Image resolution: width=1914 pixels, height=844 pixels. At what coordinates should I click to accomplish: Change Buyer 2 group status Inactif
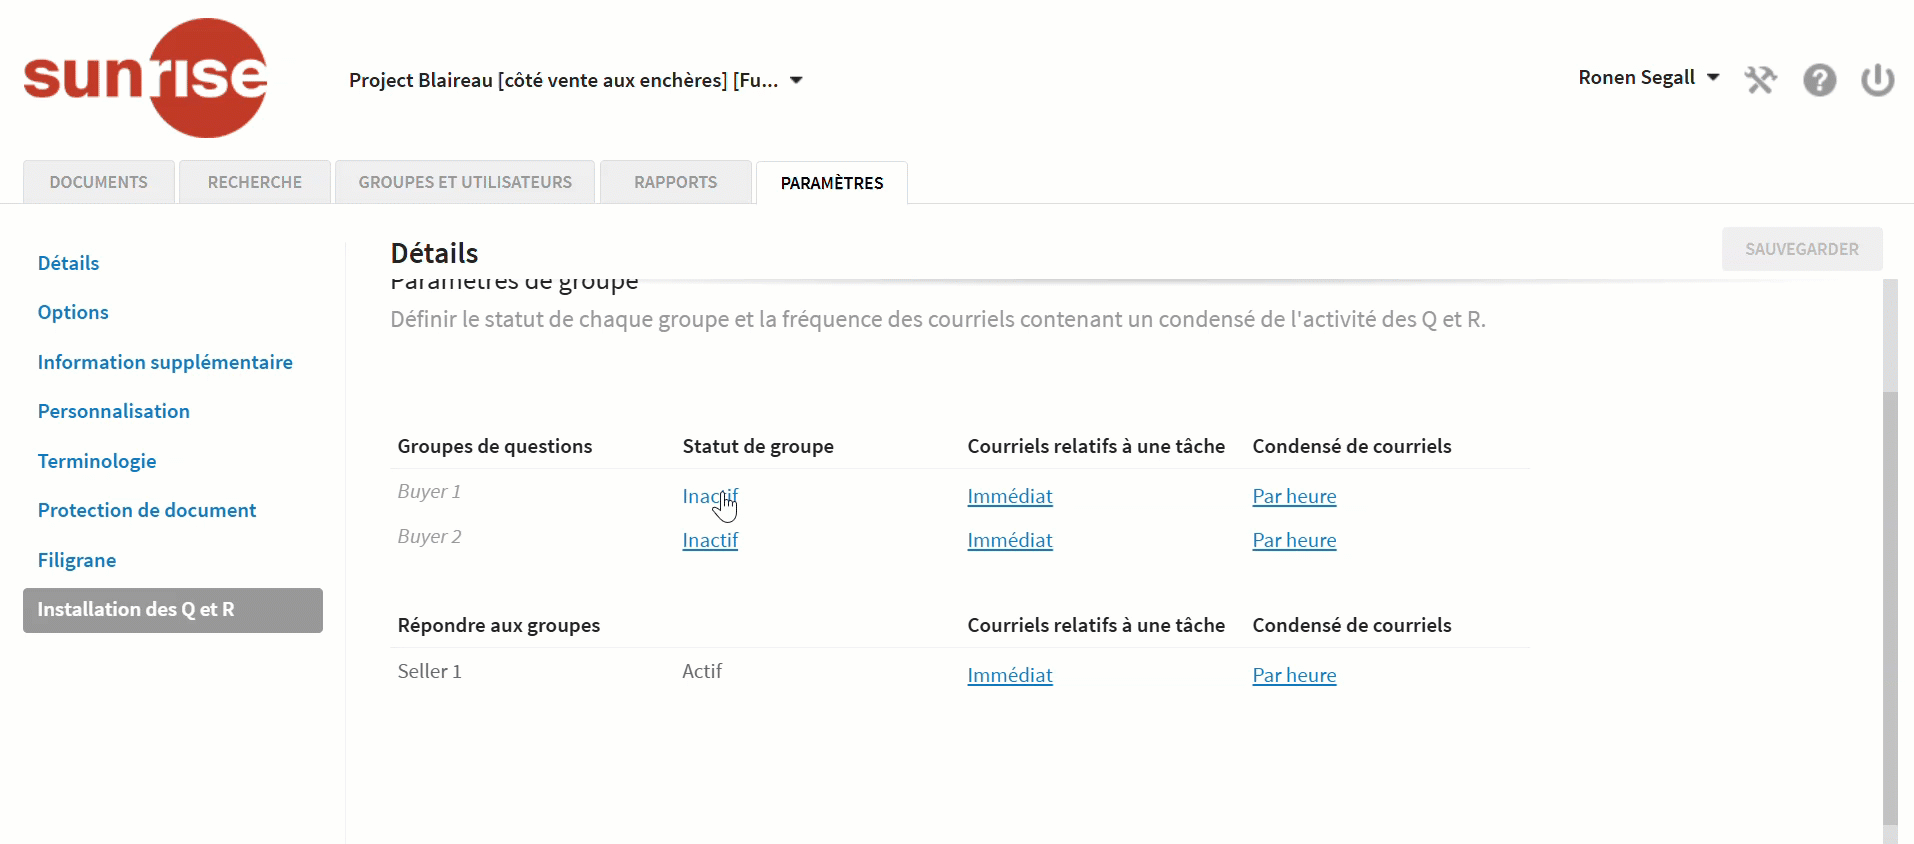710,540
